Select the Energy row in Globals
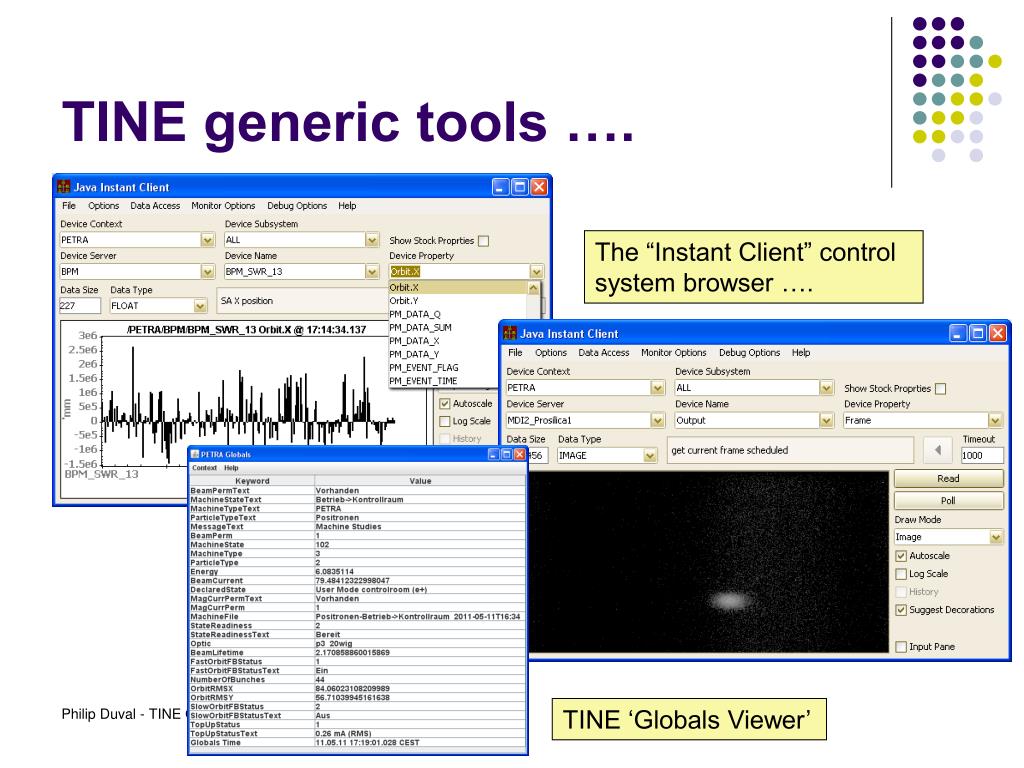 [358, 571]
